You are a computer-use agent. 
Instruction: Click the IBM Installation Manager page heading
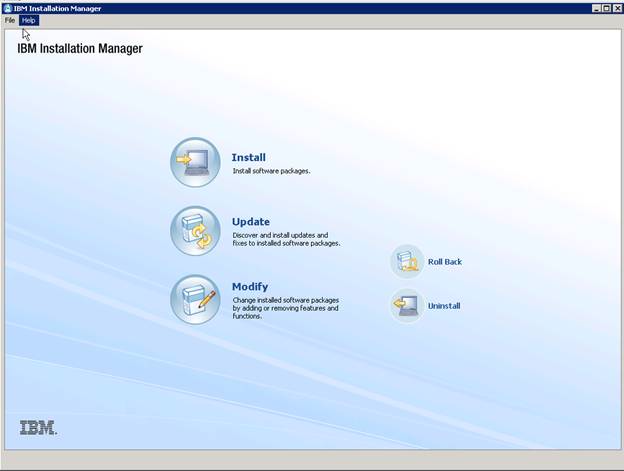pos(80,49)
